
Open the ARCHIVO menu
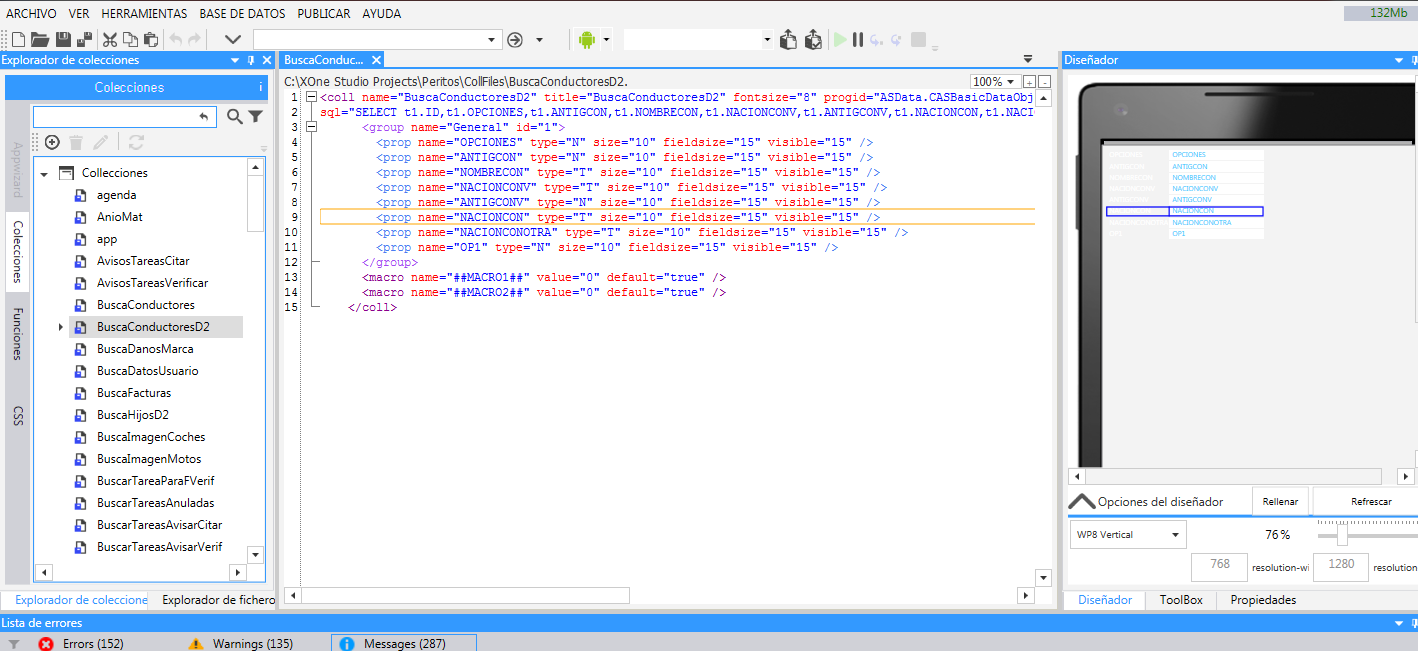coord(31,14)
